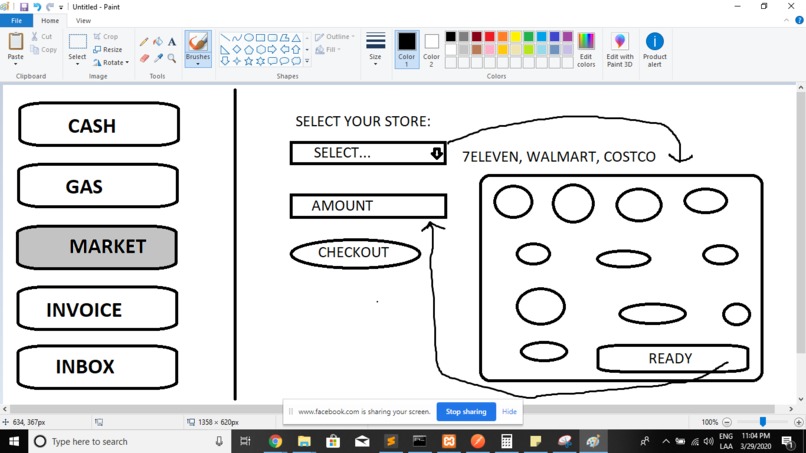Viewport: 806px width, 453px height.
Task: Click Edit with Paint 3D
Action: pyautogui.click(x=619, y=50)
